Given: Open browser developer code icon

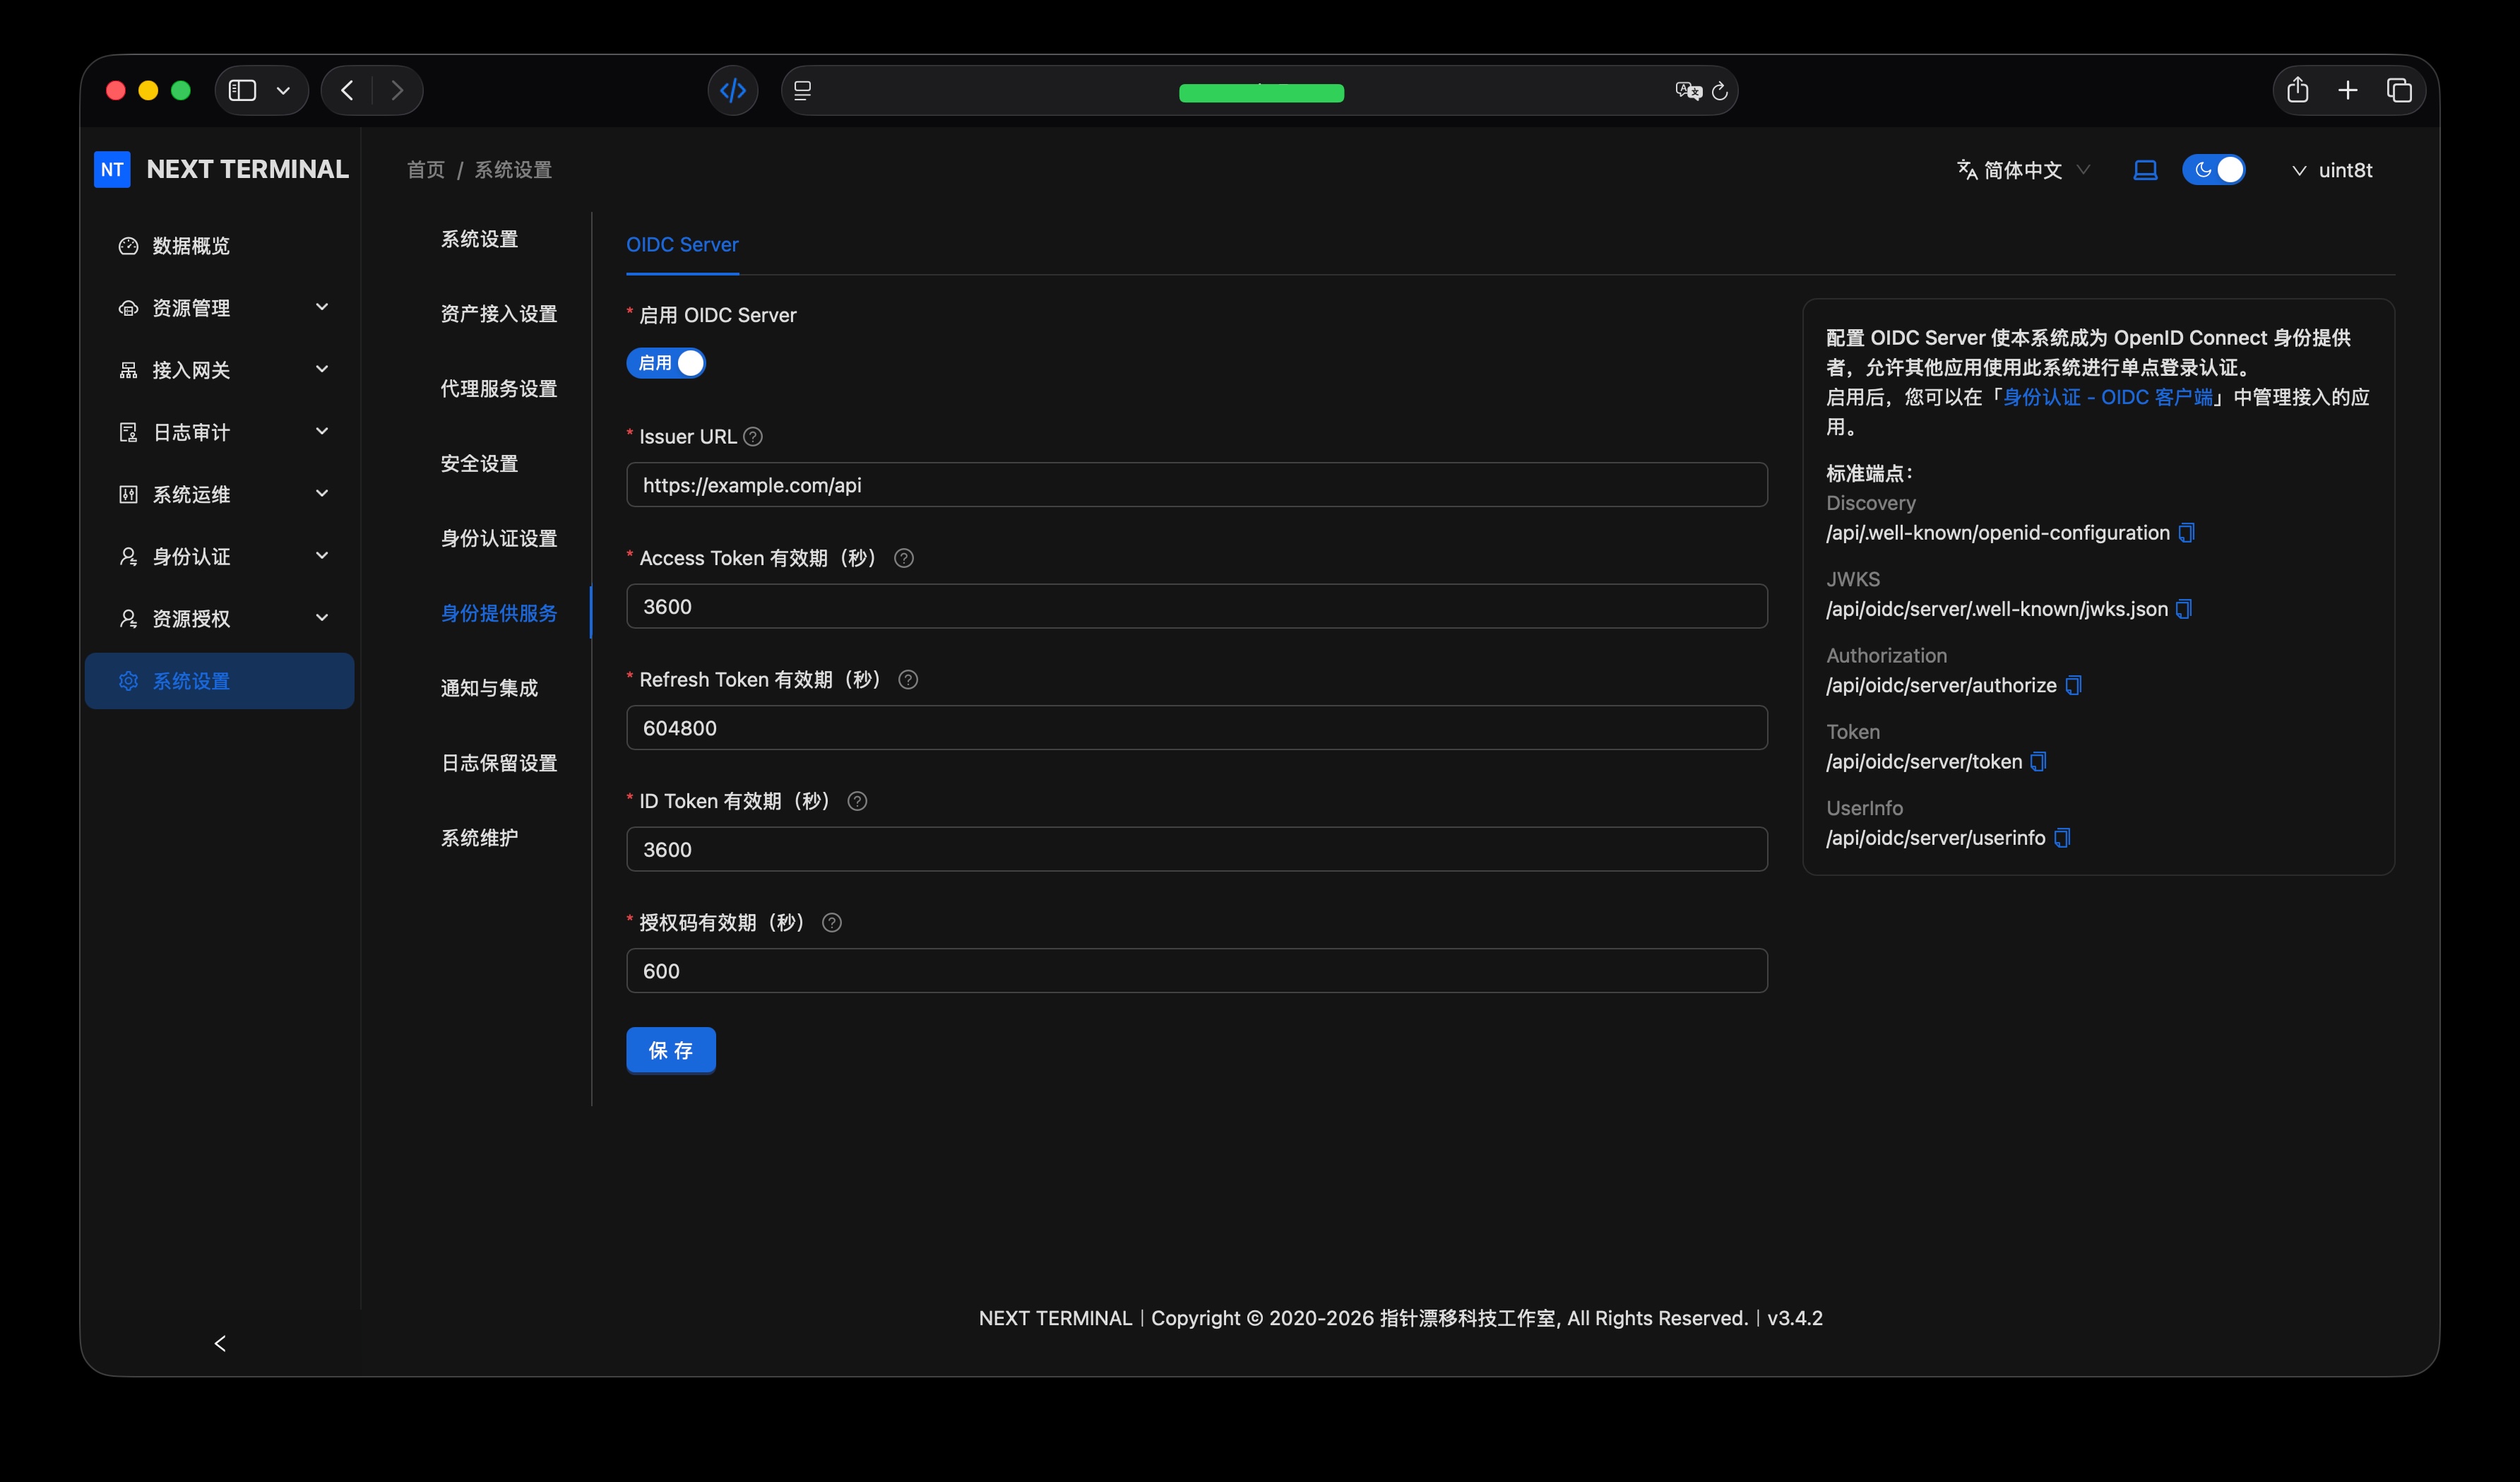Looking at the screenshot, I should pyautogui.click(x=733, y=91).
